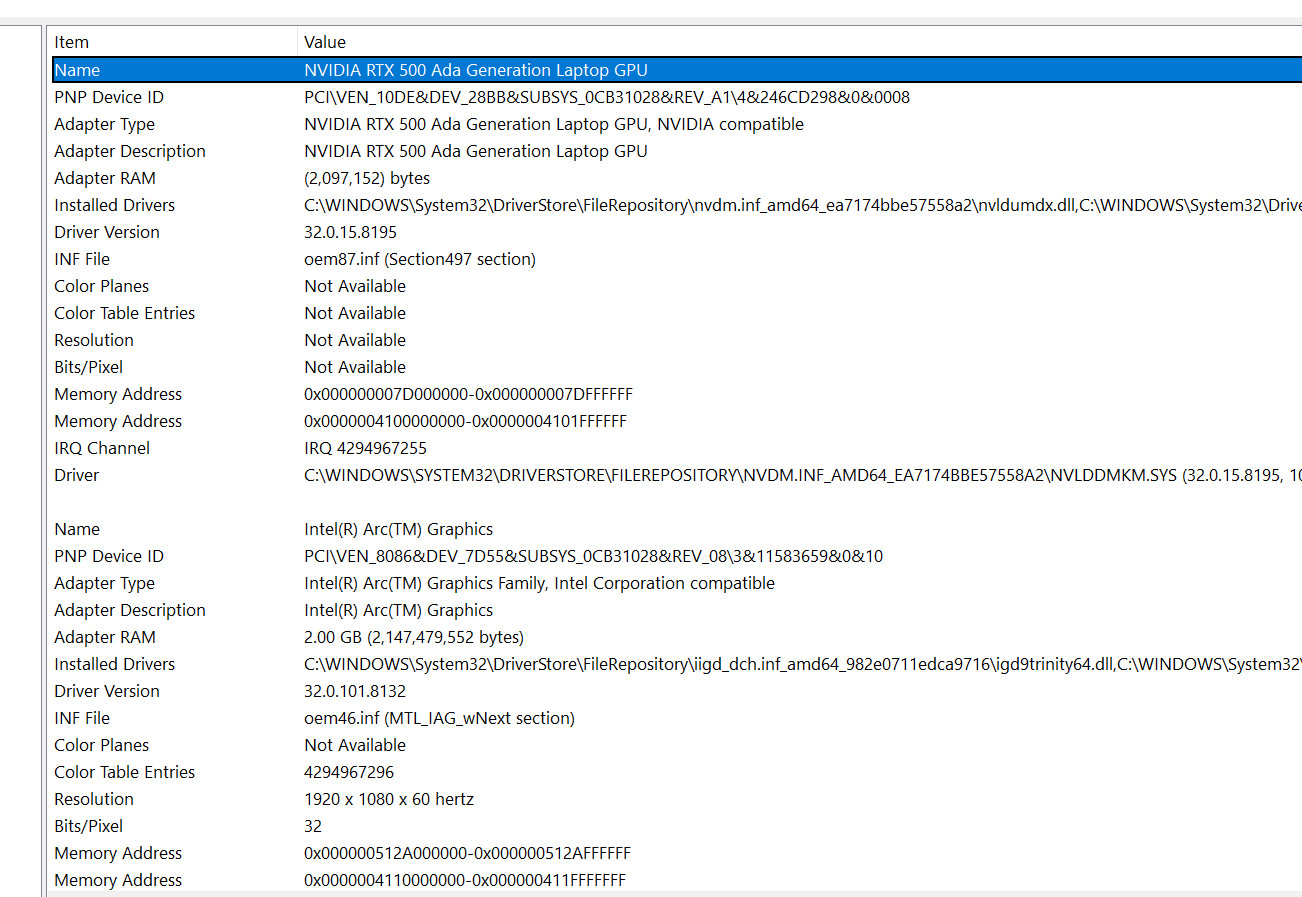Select the Adapter Type value ending 'NVIDIA compatible'
The image size is (1302, 897).
[554, 124]
